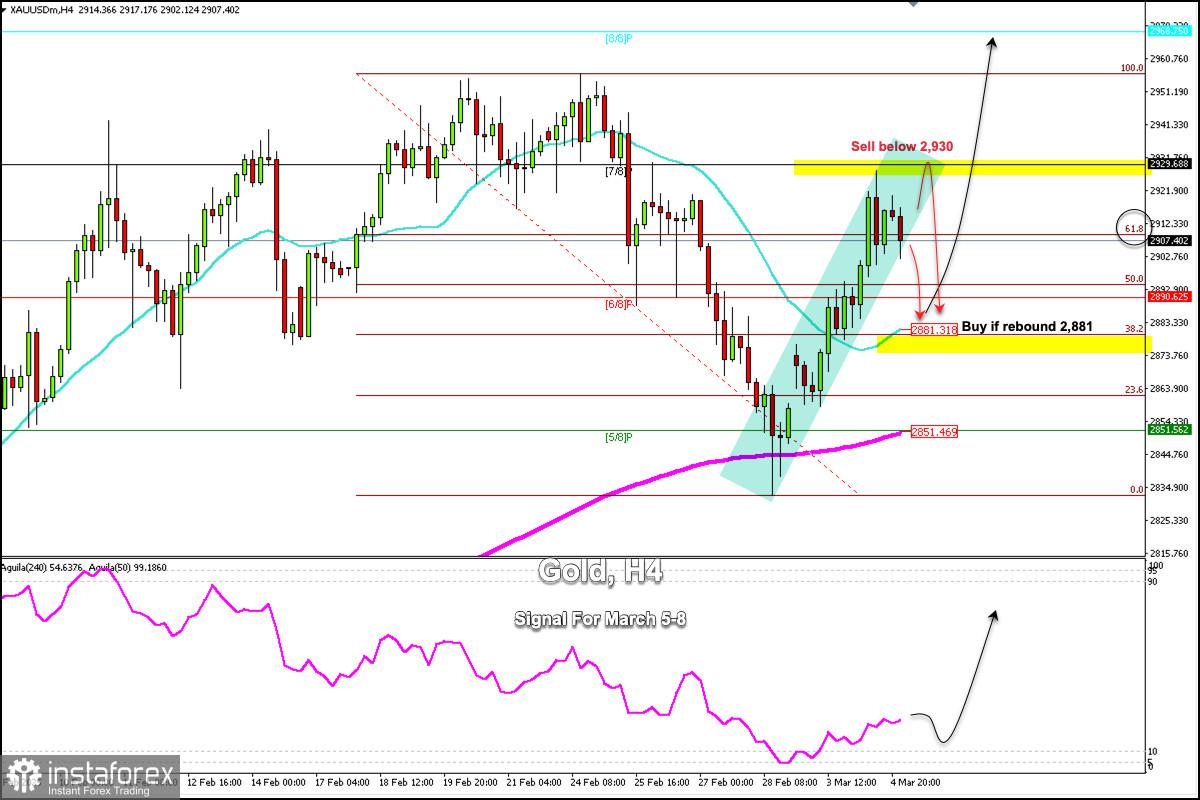The image size is (1200, 800).
Task: Click the 2951.190 price axis value
Action: [1169, 92]
